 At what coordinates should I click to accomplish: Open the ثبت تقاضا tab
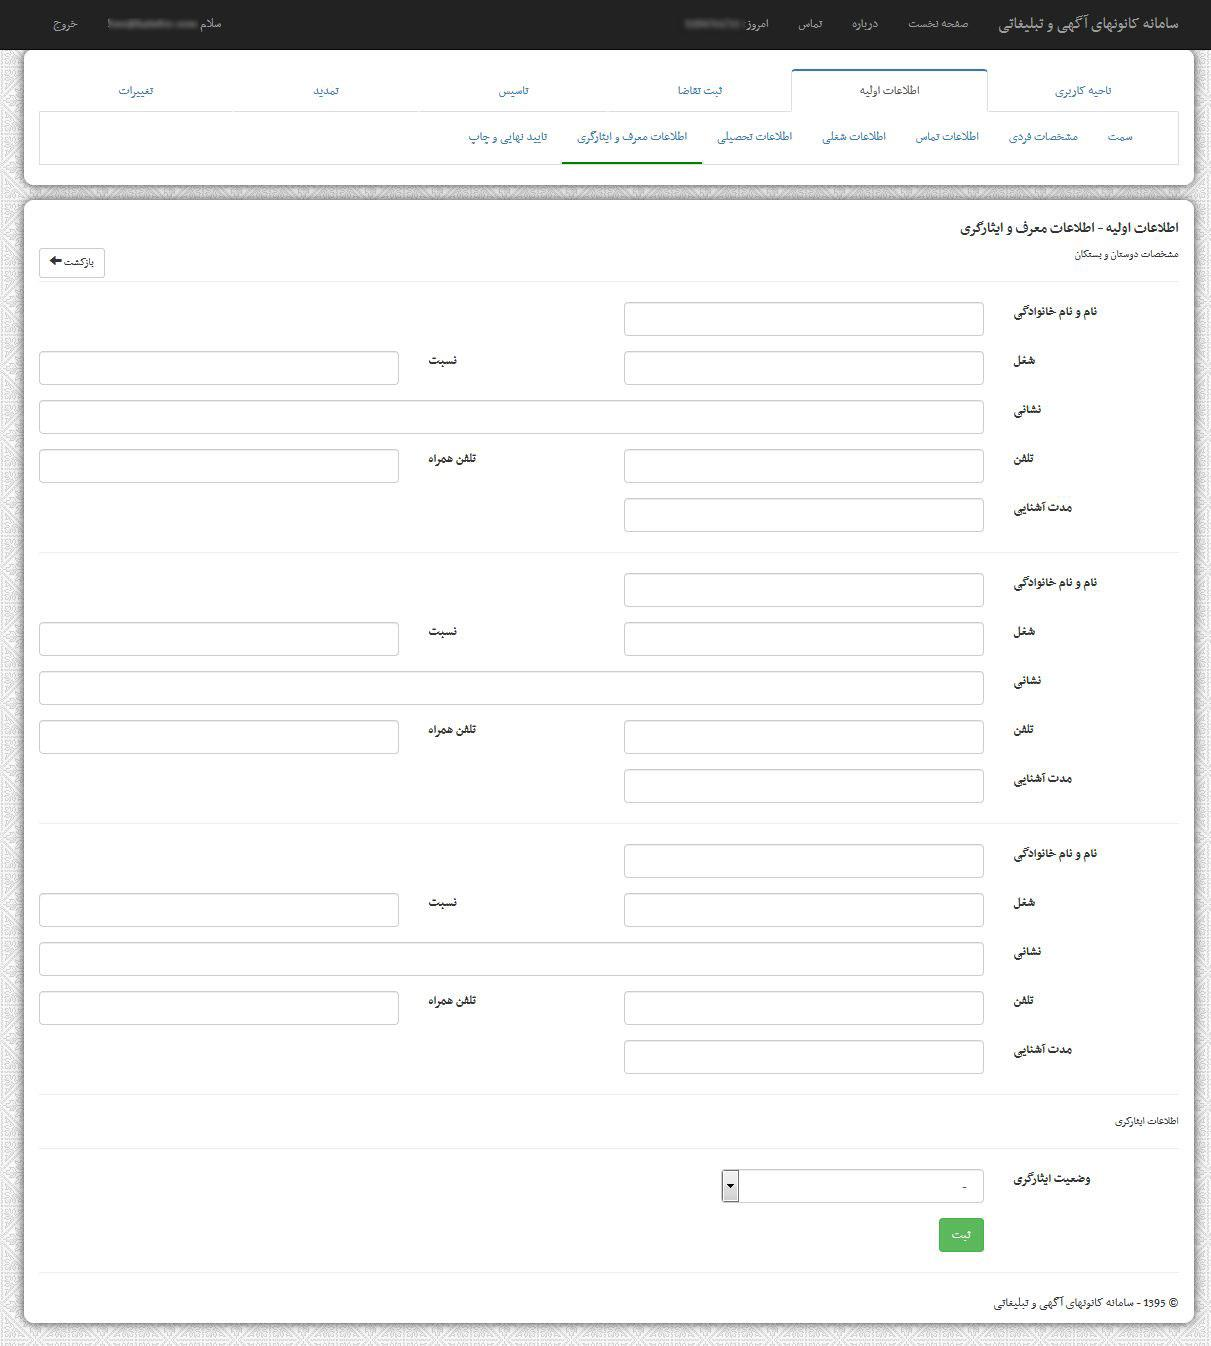pos(700,91)
